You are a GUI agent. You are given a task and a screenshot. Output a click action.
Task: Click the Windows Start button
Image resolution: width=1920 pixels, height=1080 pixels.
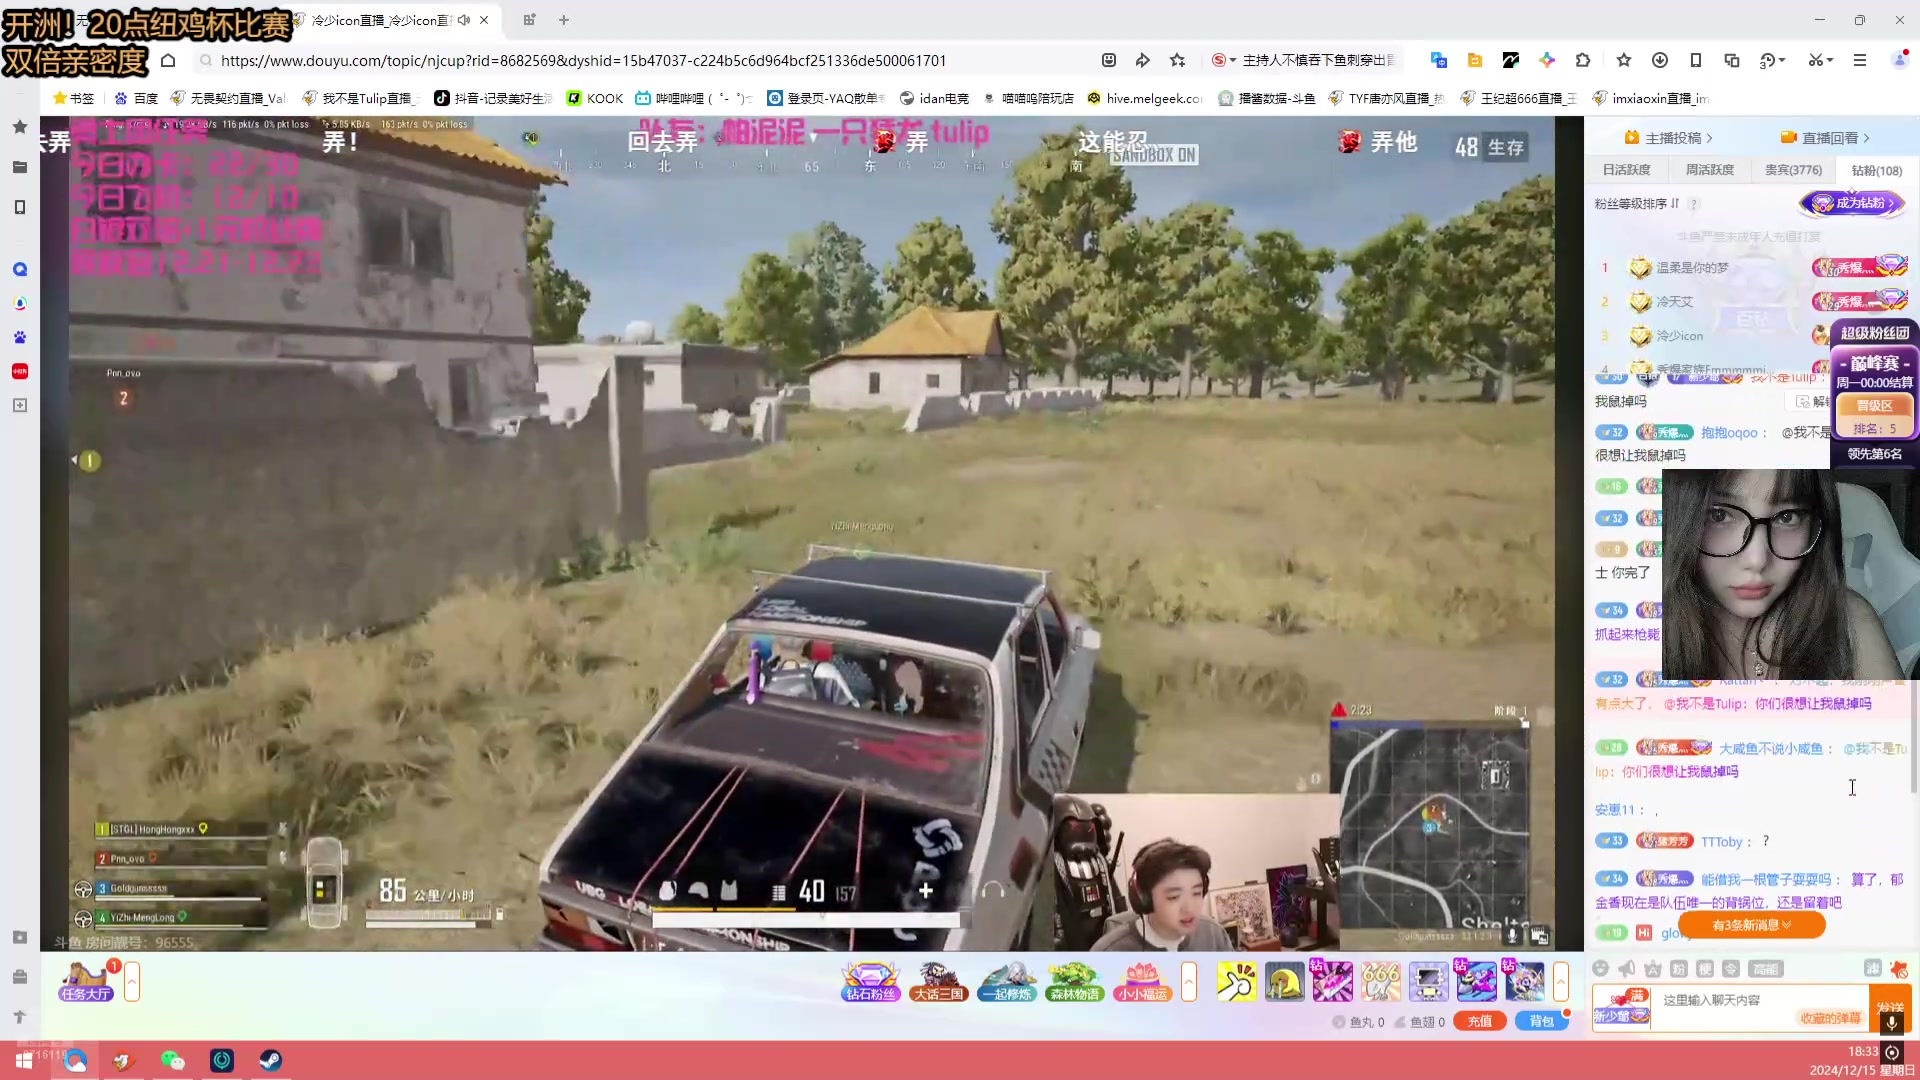pos(24,1060)
